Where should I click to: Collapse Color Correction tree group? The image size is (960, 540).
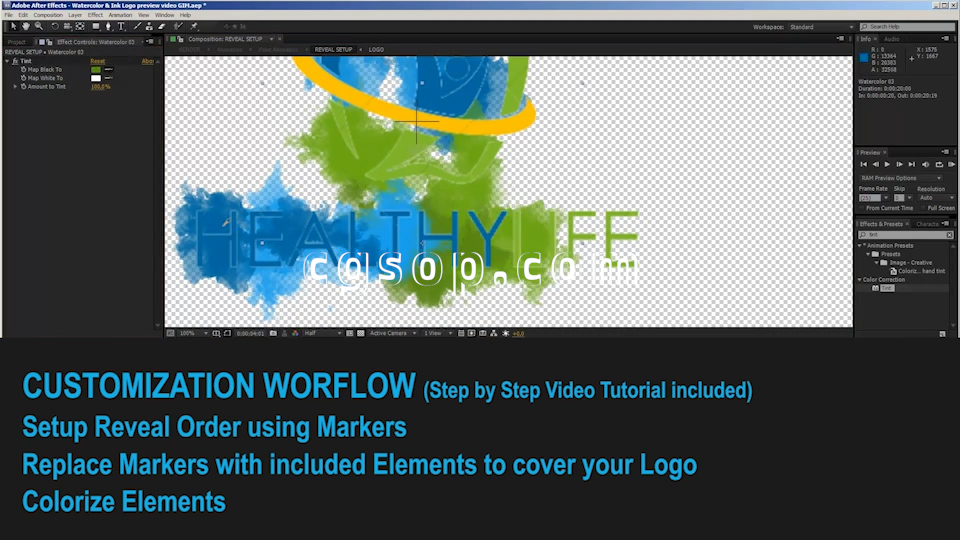point(860,279)
